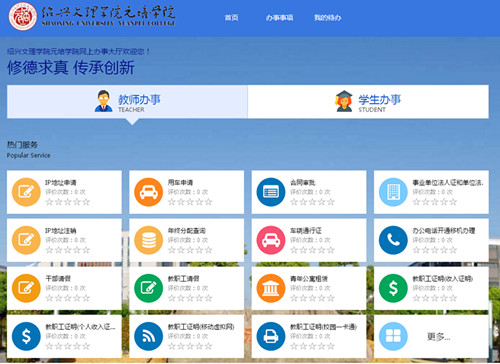Open the 更多 grid icon tile

tap(431, 336)
